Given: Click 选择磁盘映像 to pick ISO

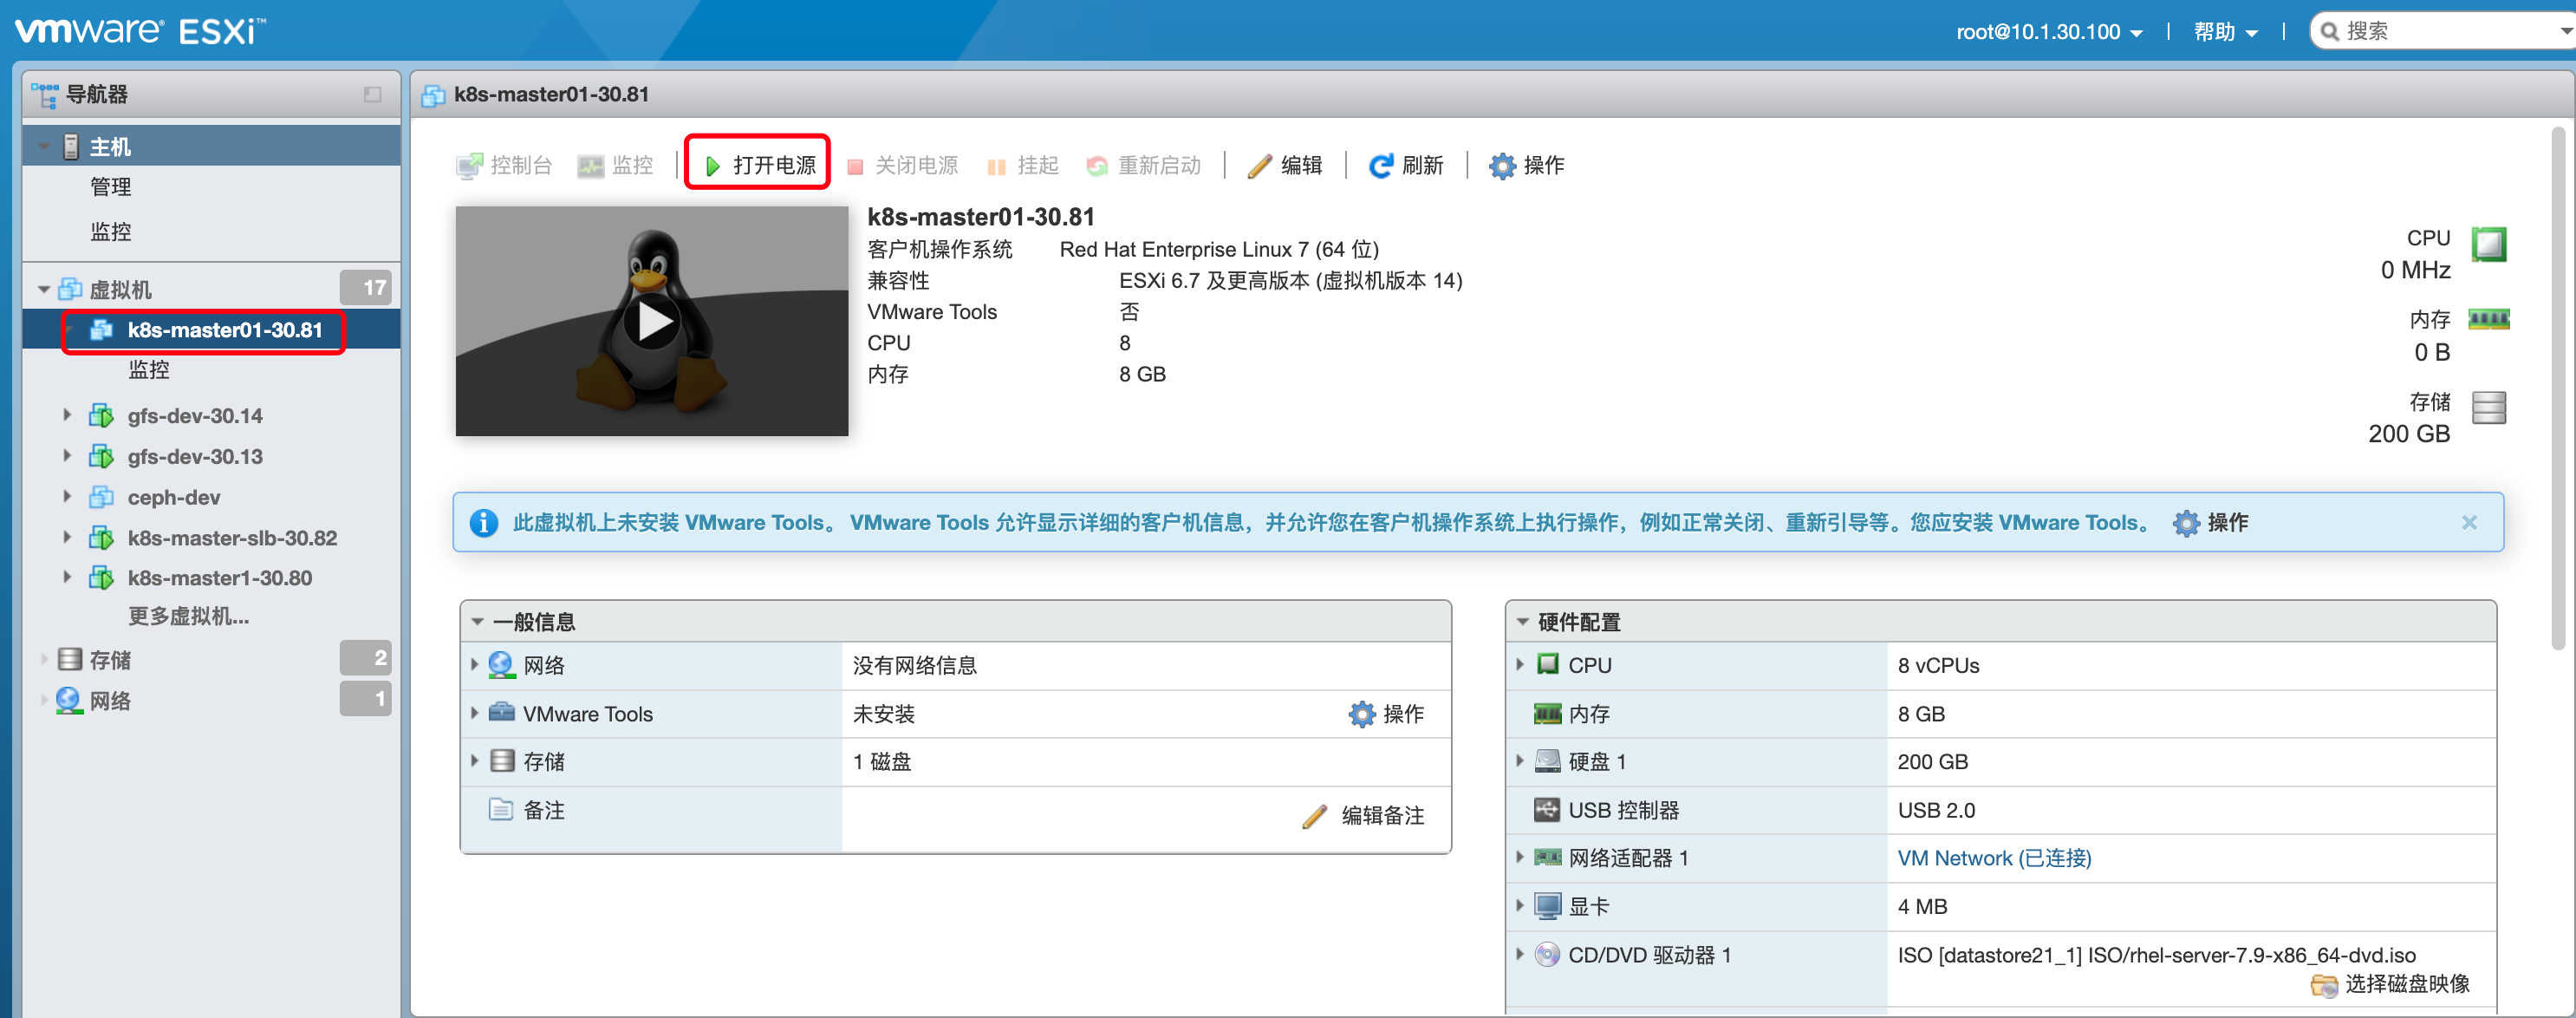Looking at the screenshot, I should pos(2390,984).
